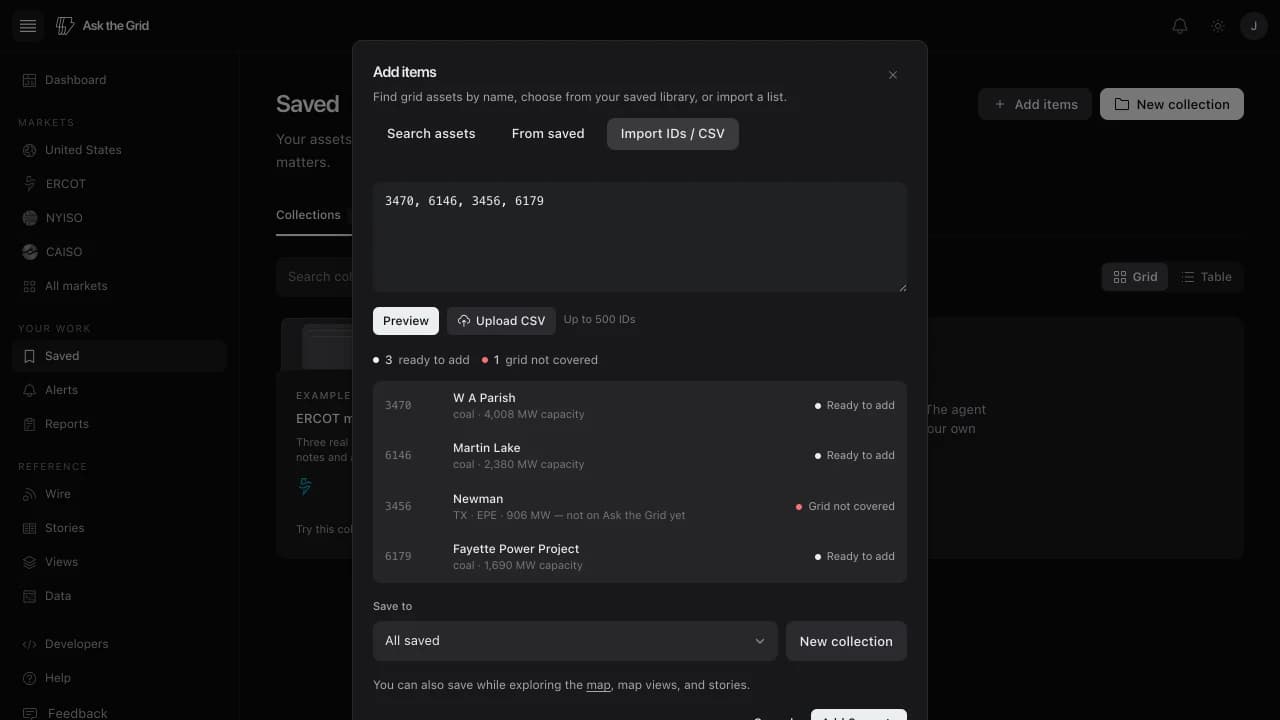Go to Reports page
Image resolution: width=1280 pixels, height=720 pixels.
tap(120, 424)
